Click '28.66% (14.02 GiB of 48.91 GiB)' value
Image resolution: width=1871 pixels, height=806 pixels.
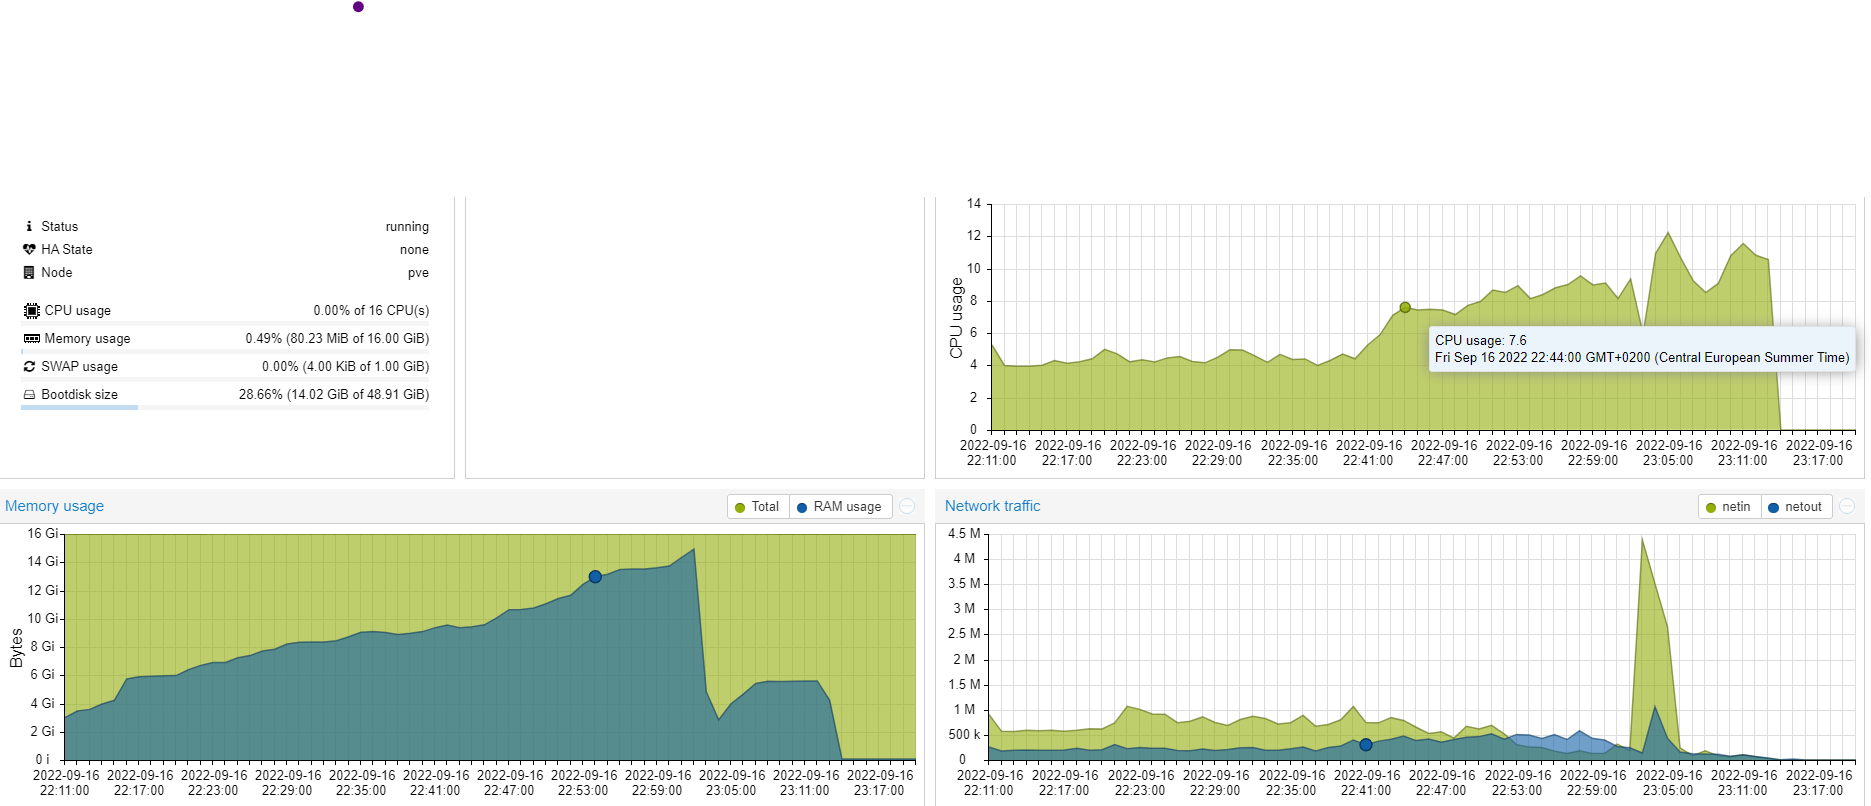click(334, 394)
